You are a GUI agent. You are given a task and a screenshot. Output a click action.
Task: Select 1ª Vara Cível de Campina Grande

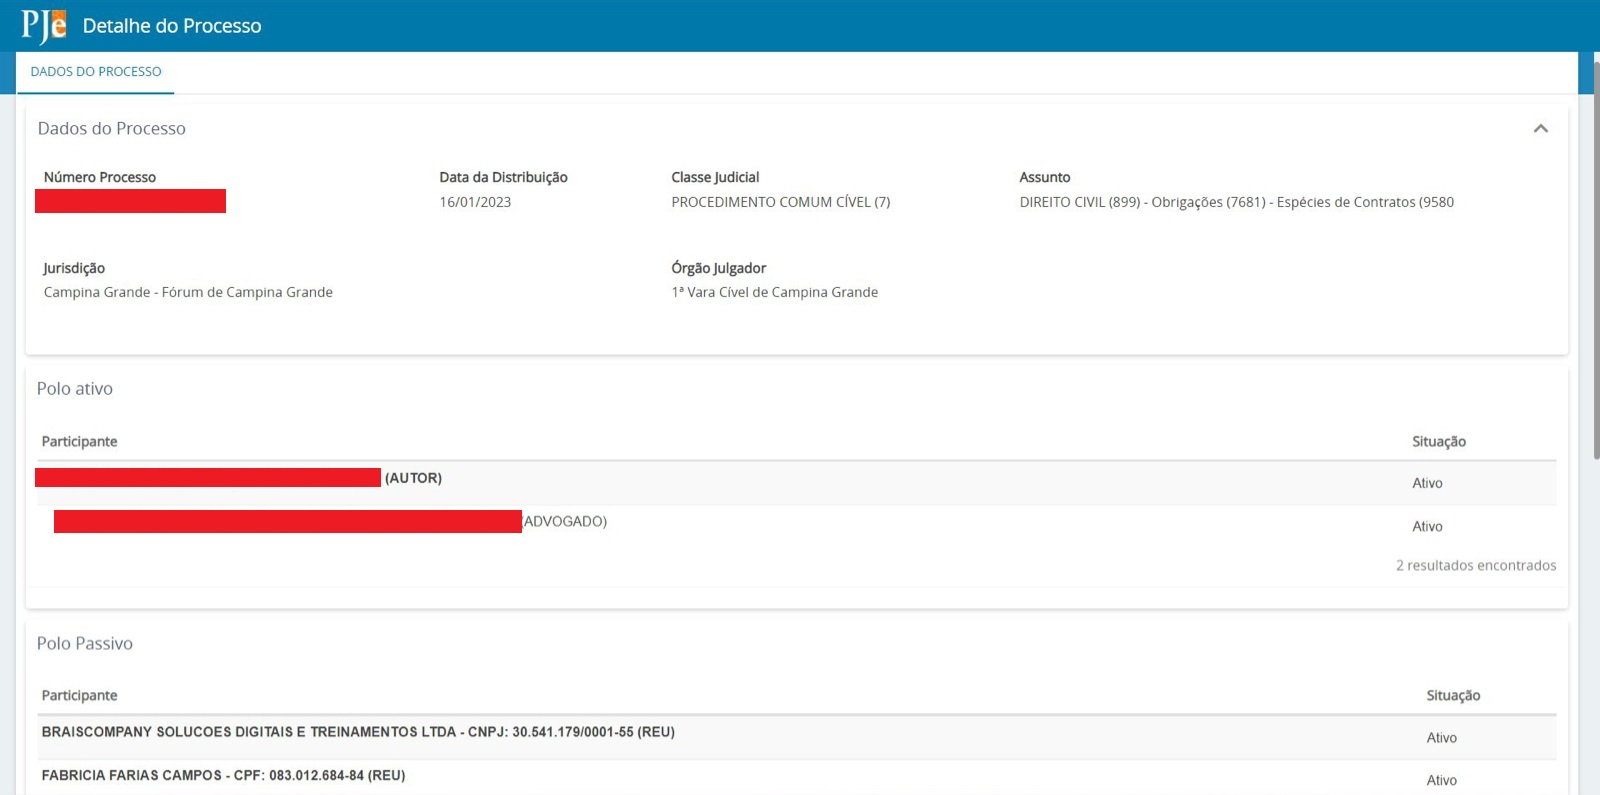pos(775,292)
